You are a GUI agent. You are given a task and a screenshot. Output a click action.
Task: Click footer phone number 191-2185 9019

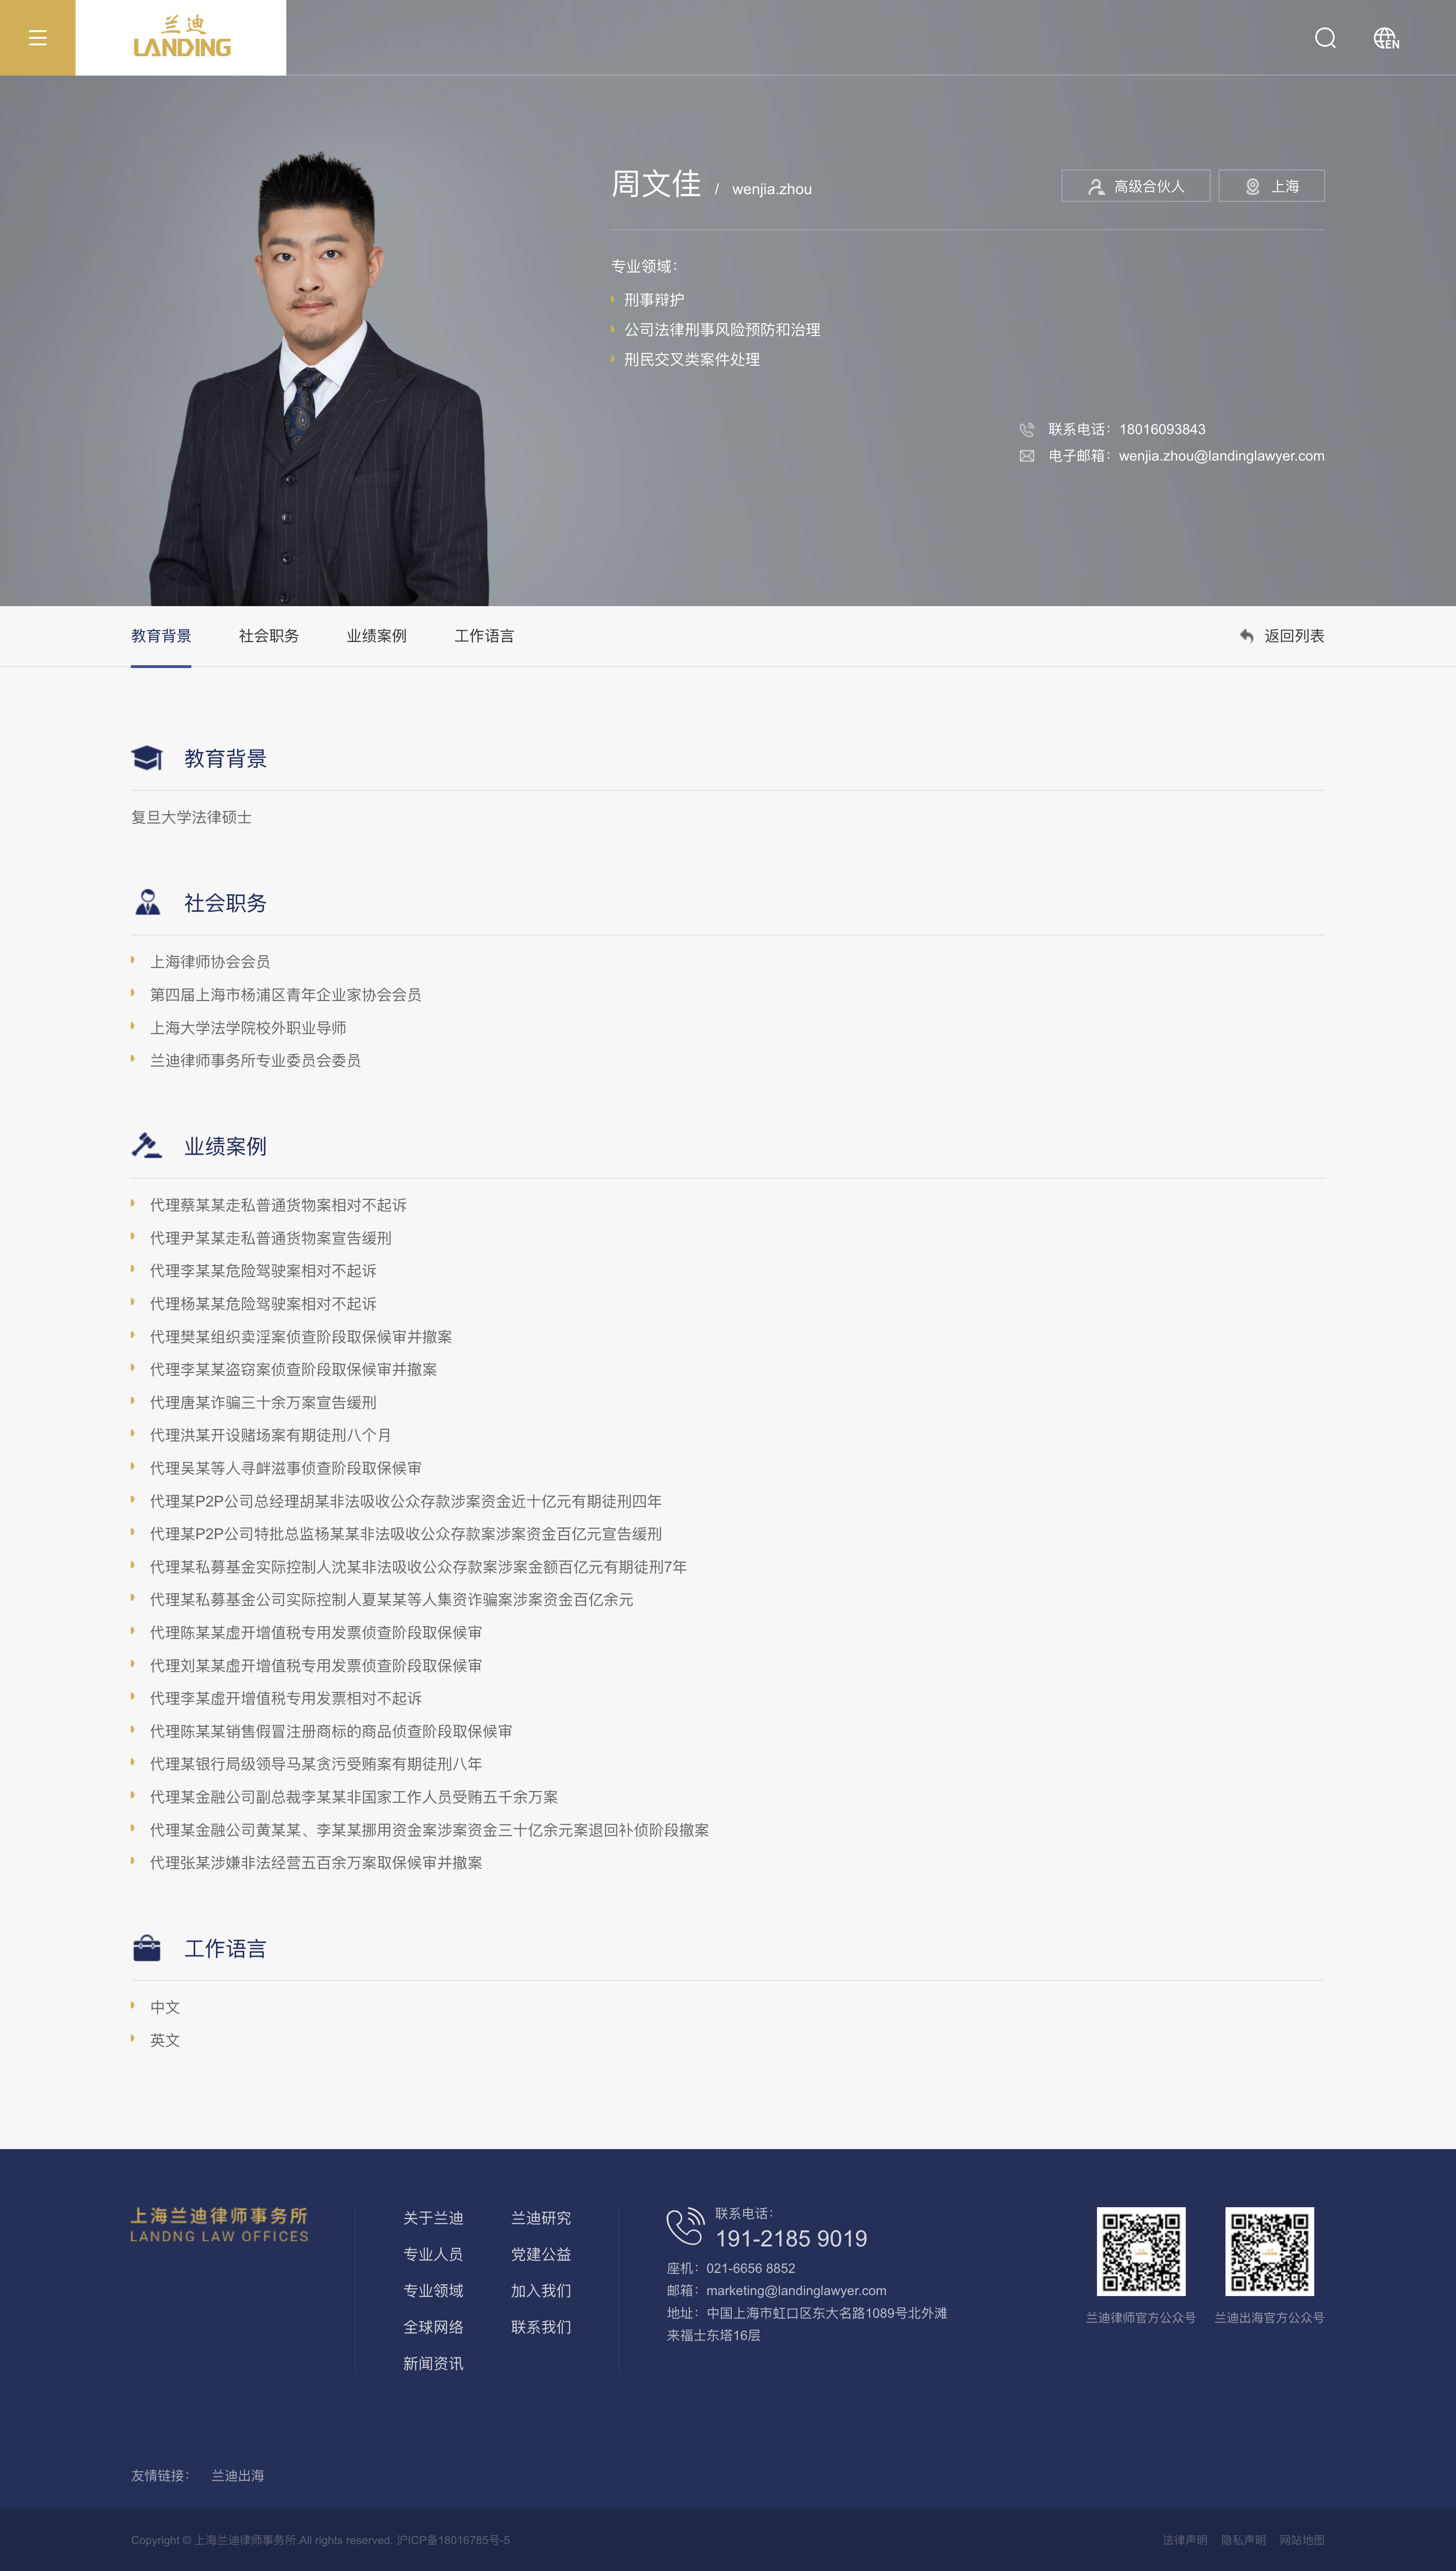(x=791, y=2239)
